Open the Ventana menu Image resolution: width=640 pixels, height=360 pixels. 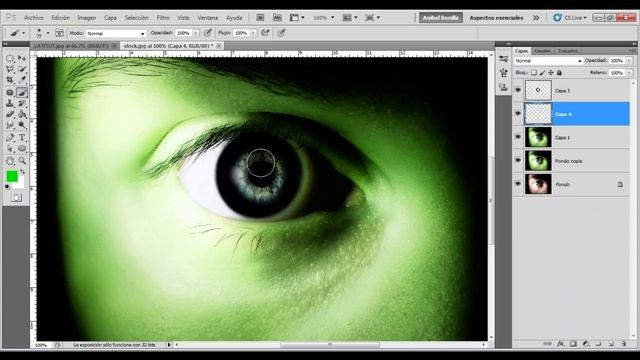pos(207,18)
